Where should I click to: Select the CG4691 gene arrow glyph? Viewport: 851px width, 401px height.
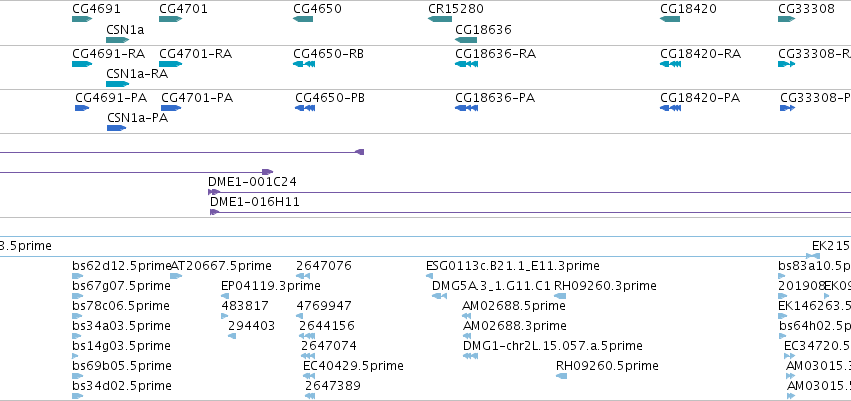(x=82, y=19)
